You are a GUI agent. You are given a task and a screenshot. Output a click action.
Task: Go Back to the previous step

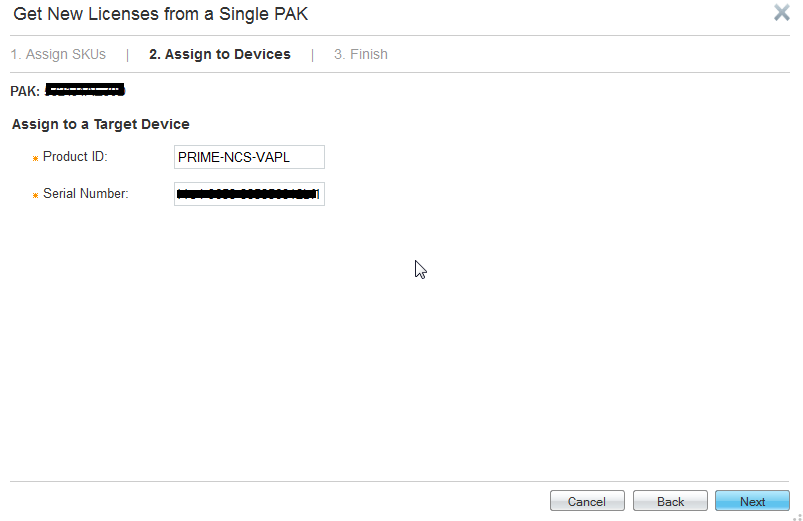coord(670,501)
